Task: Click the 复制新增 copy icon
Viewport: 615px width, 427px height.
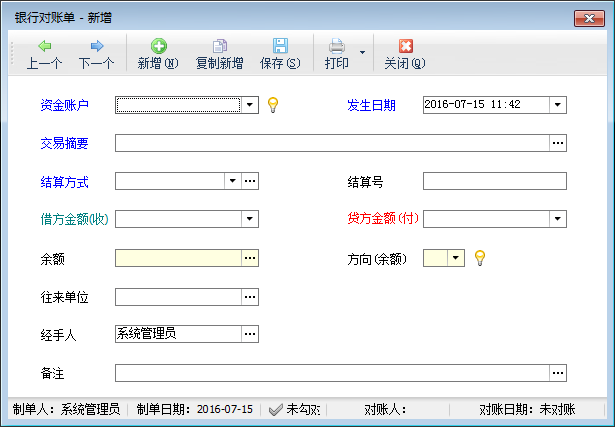Action: point(219,46)
